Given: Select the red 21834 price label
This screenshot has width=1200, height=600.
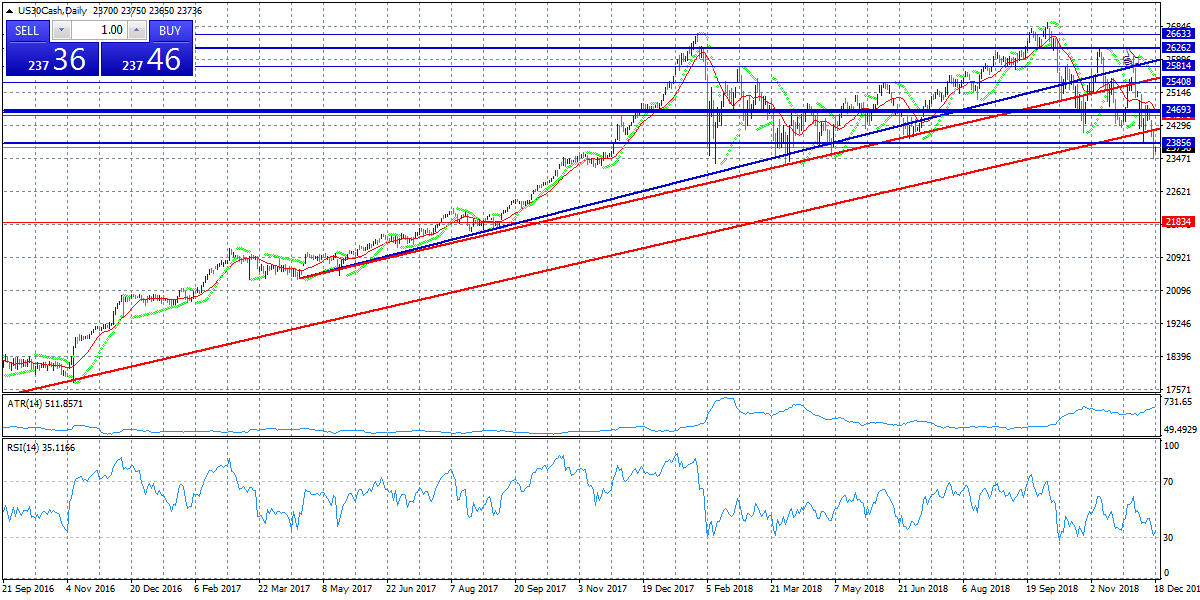Looking at the screenshot, I should (x=1178, y=222).
